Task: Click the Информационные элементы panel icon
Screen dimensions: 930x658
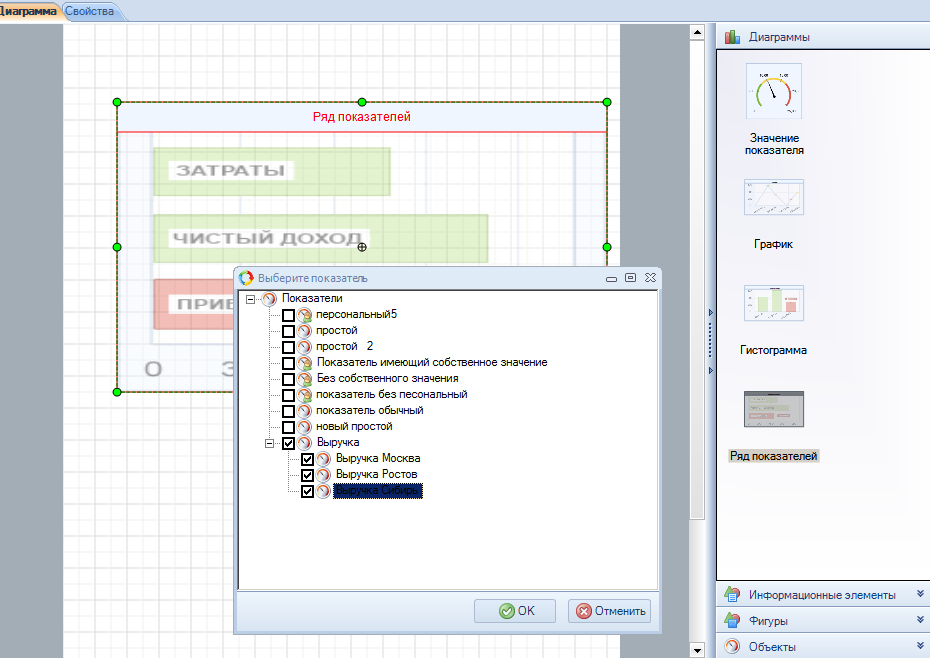Action: tap(733, 595)
